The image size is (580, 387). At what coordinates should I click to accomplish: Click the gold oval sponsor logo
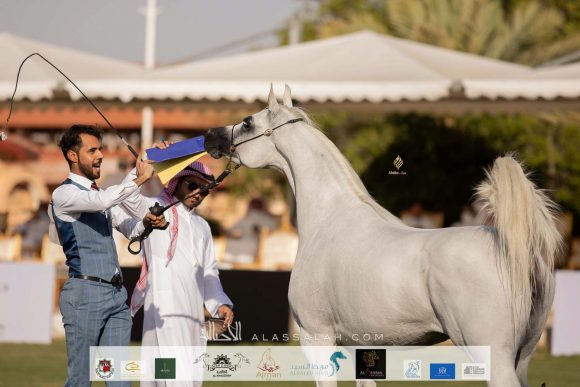pyautogui.click(x=133, y=369)
